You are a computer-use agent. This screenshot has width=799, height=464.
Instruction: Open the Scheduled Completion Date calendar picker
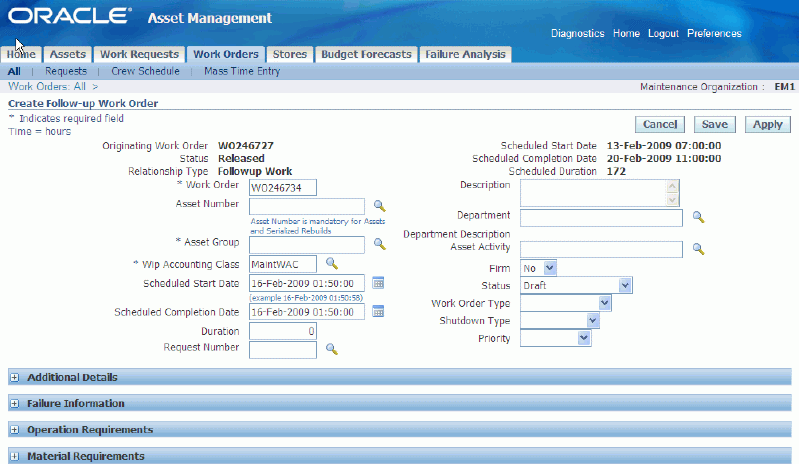click(x=378, y=312)
